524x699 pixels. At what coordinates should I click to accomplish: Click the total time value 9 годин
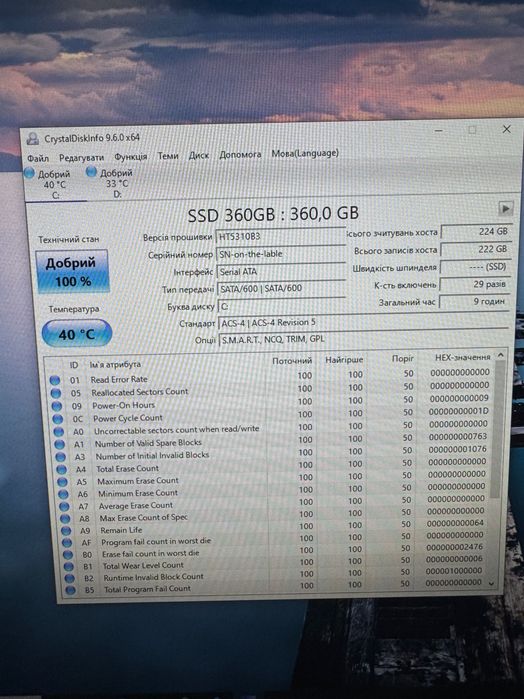(x=474, y=301)
